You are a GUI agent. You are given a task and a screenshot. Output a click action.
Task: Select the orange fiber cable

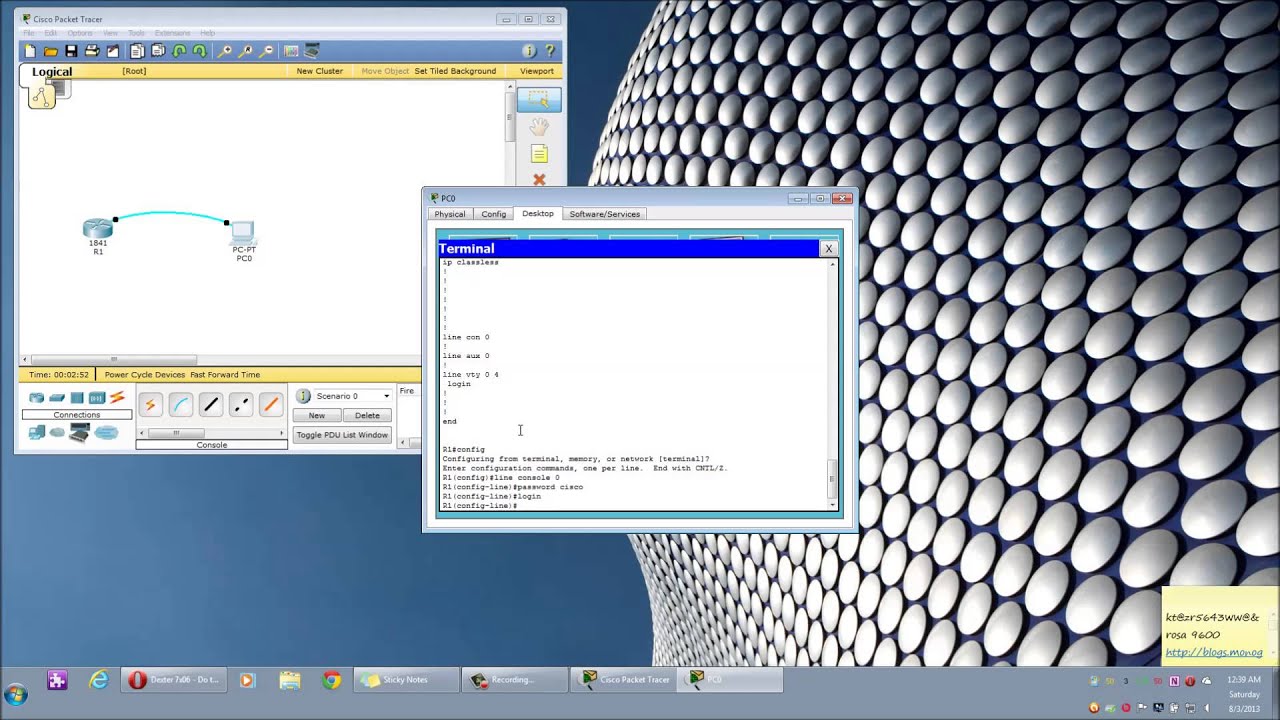pyautogui.click(x=270, y=405)
